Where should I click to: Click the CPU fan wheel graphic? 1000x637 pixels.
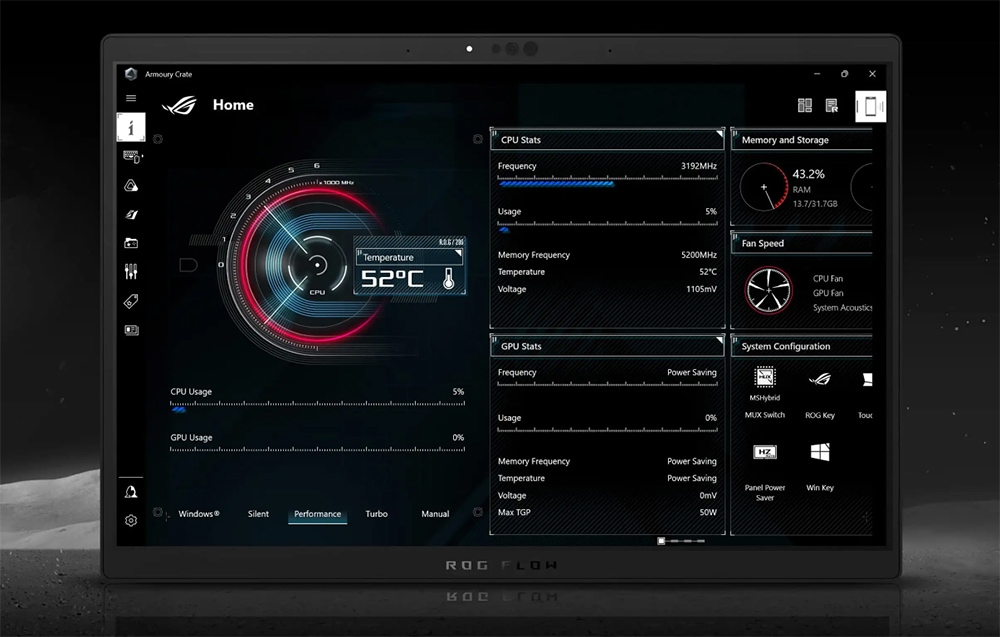[768, 290]
